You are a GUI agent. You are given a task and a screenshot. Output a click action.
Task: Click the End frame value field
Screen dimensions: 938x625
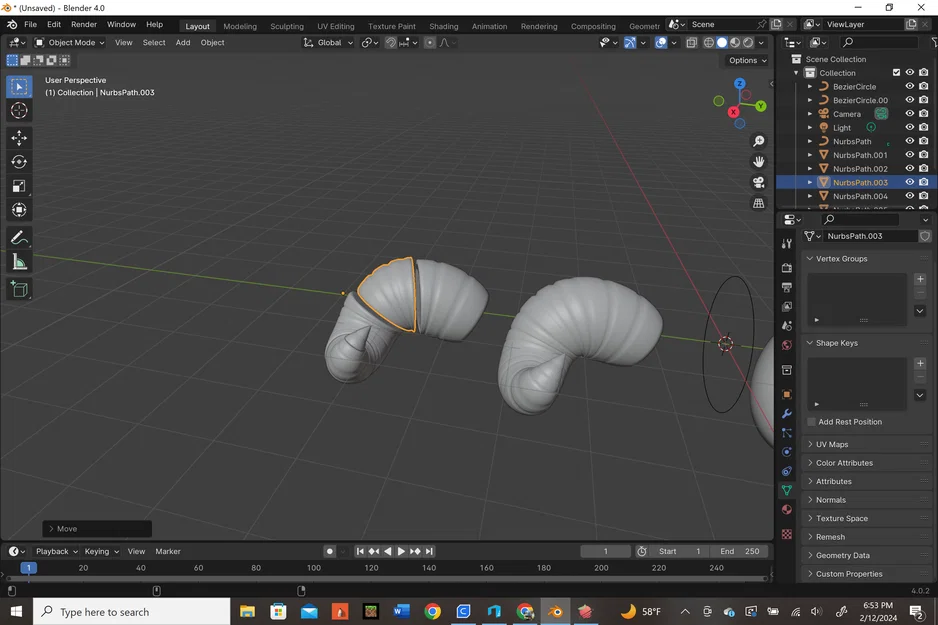740,551
